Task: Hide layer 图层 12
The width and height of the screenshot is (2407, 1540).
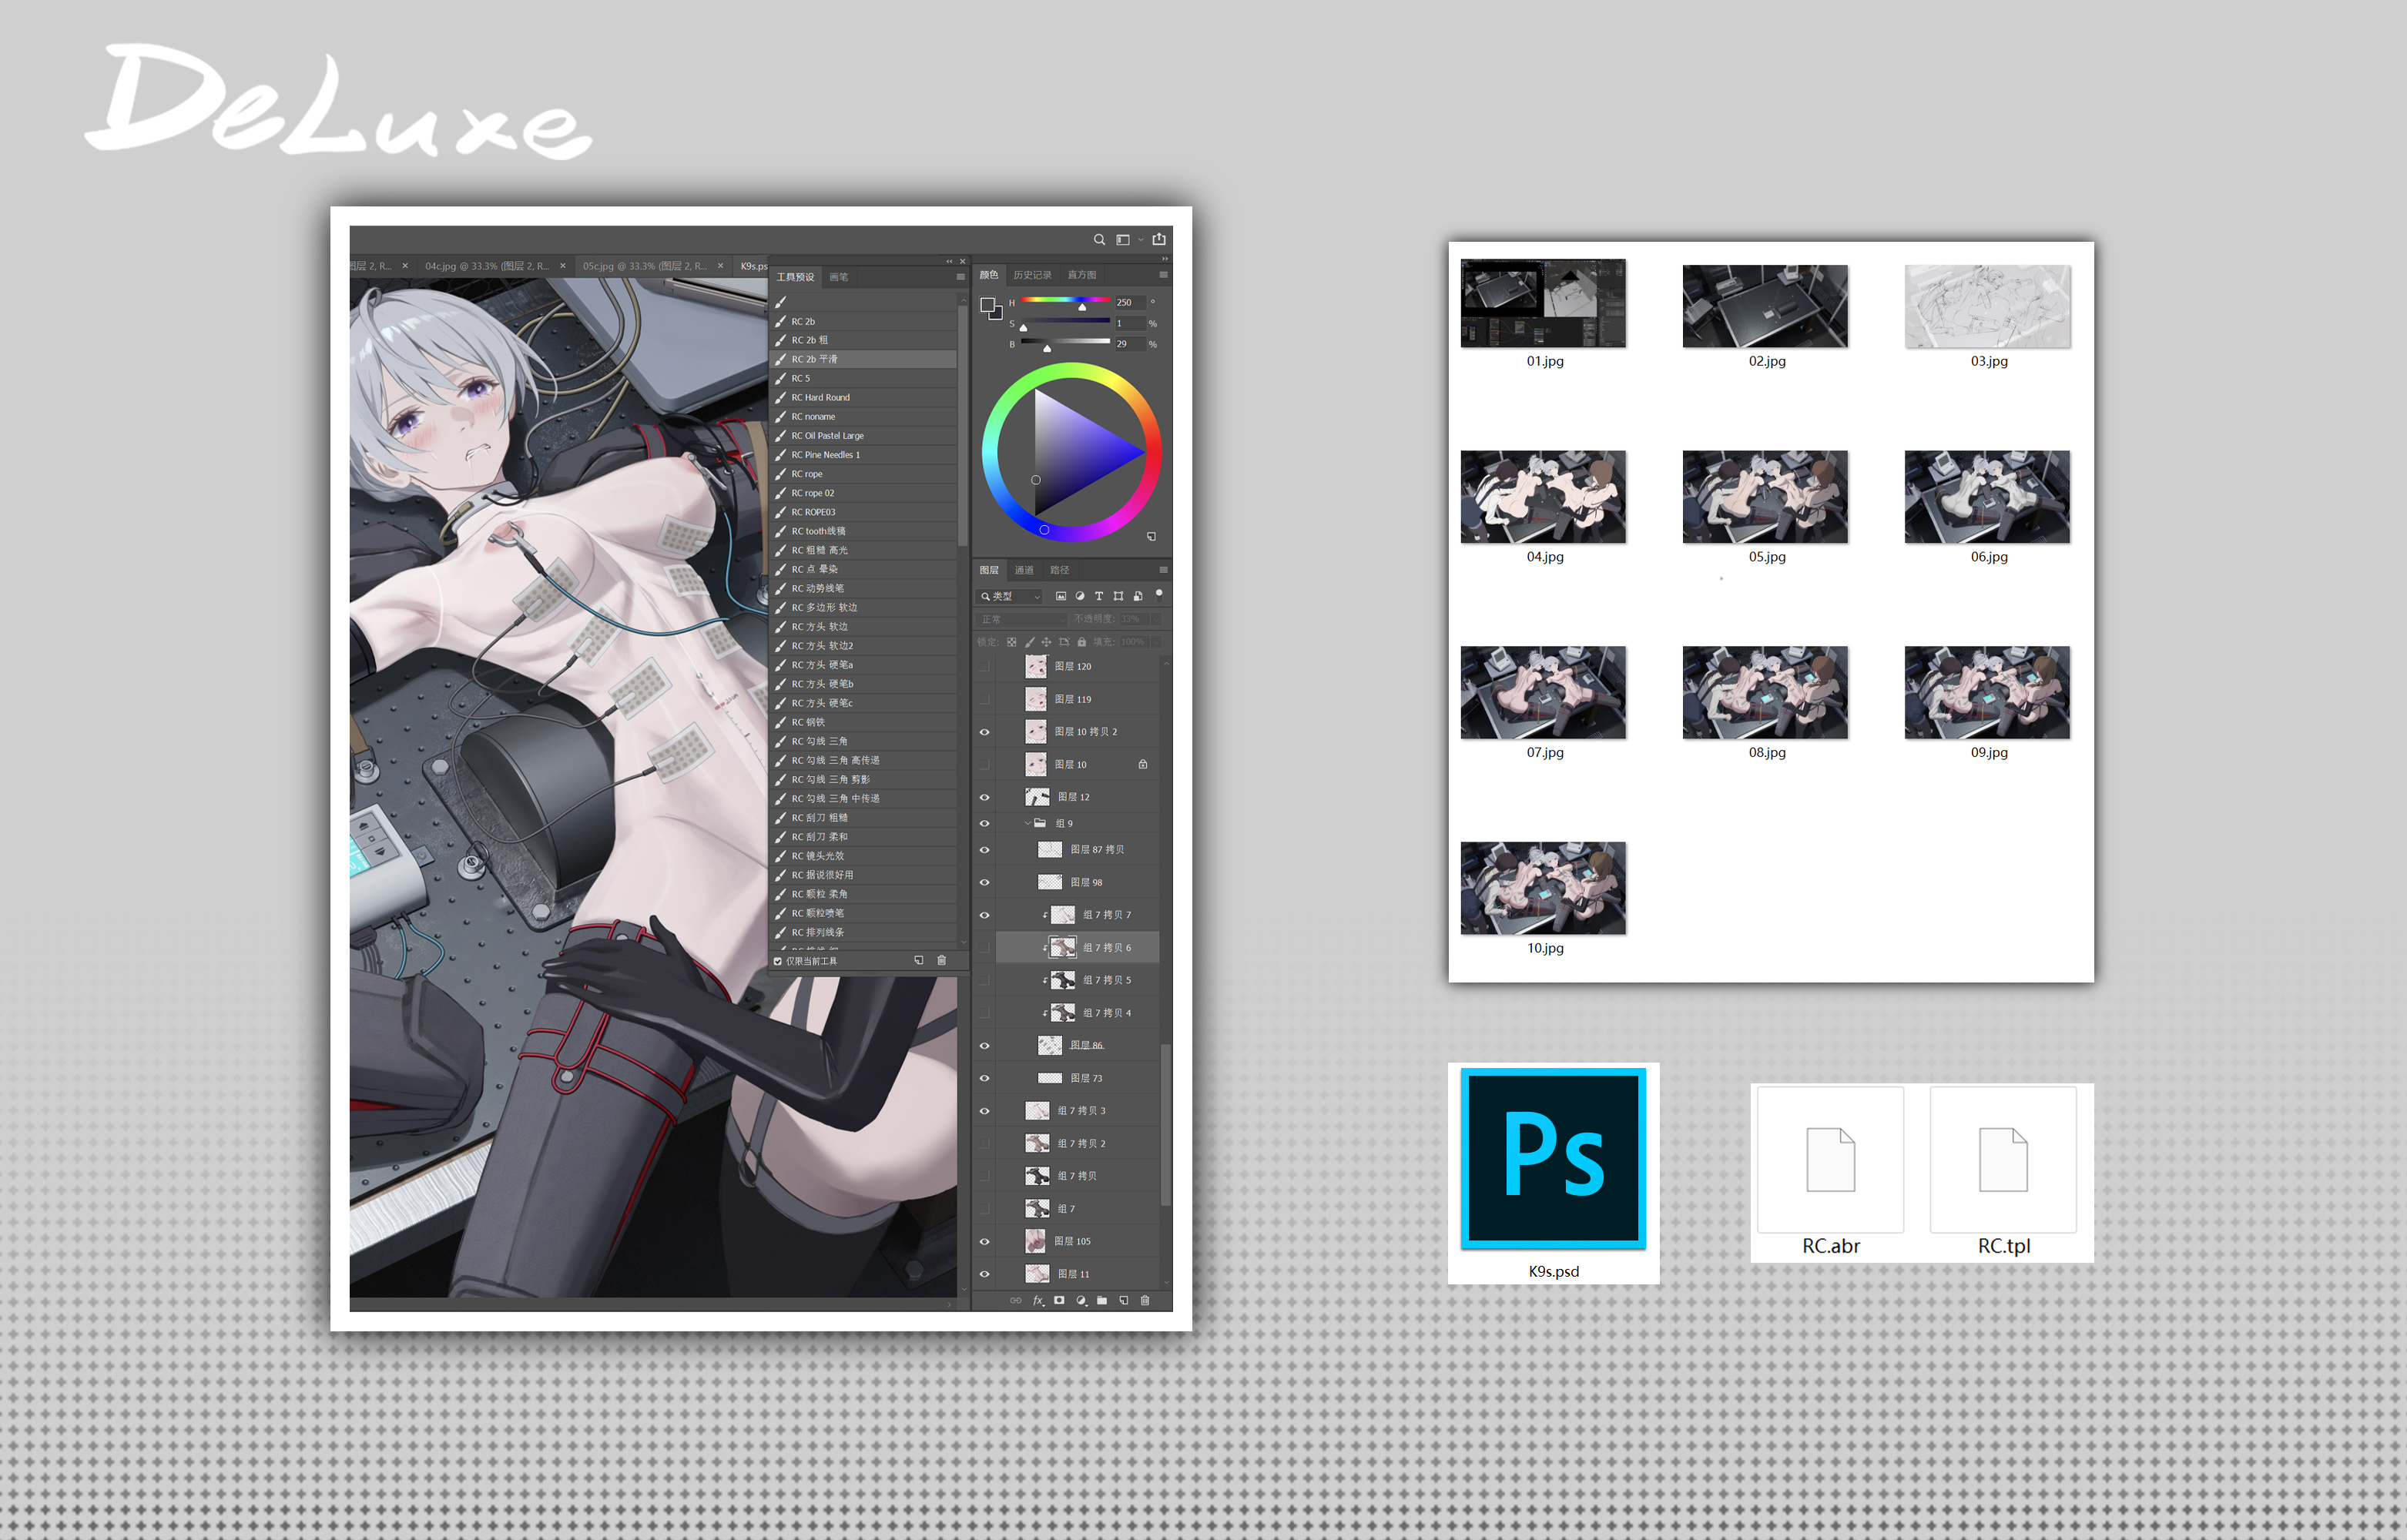Action: [985, 798]
